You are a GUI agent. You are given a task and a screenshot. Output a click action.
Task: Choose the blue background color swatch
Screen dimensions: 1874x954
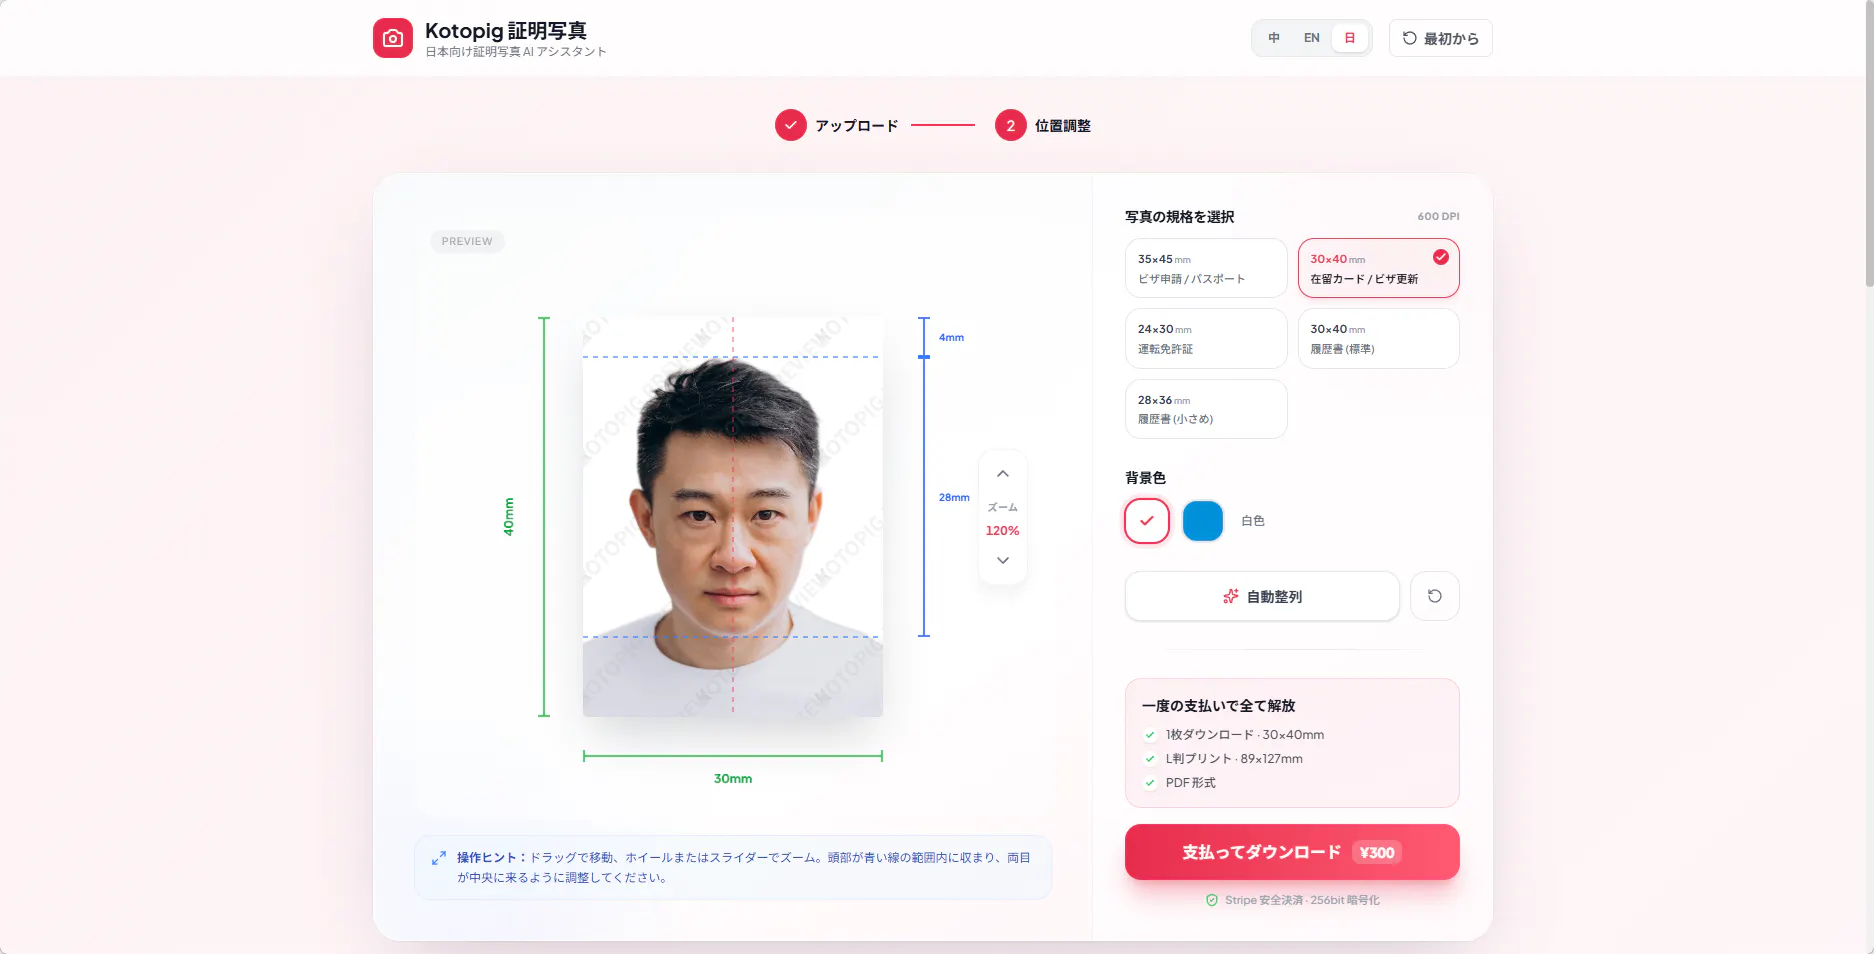pos(1203,521)
